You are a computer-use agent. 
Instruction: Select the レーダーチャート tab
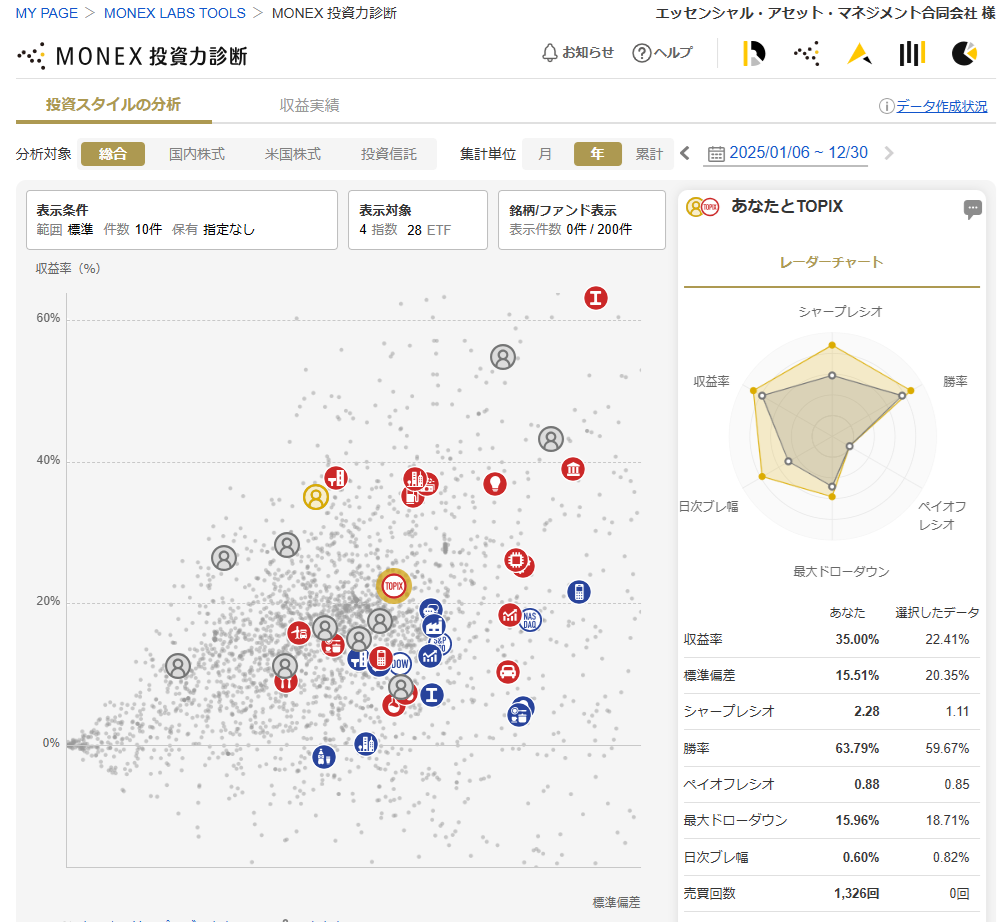click(x=831, y=262)
